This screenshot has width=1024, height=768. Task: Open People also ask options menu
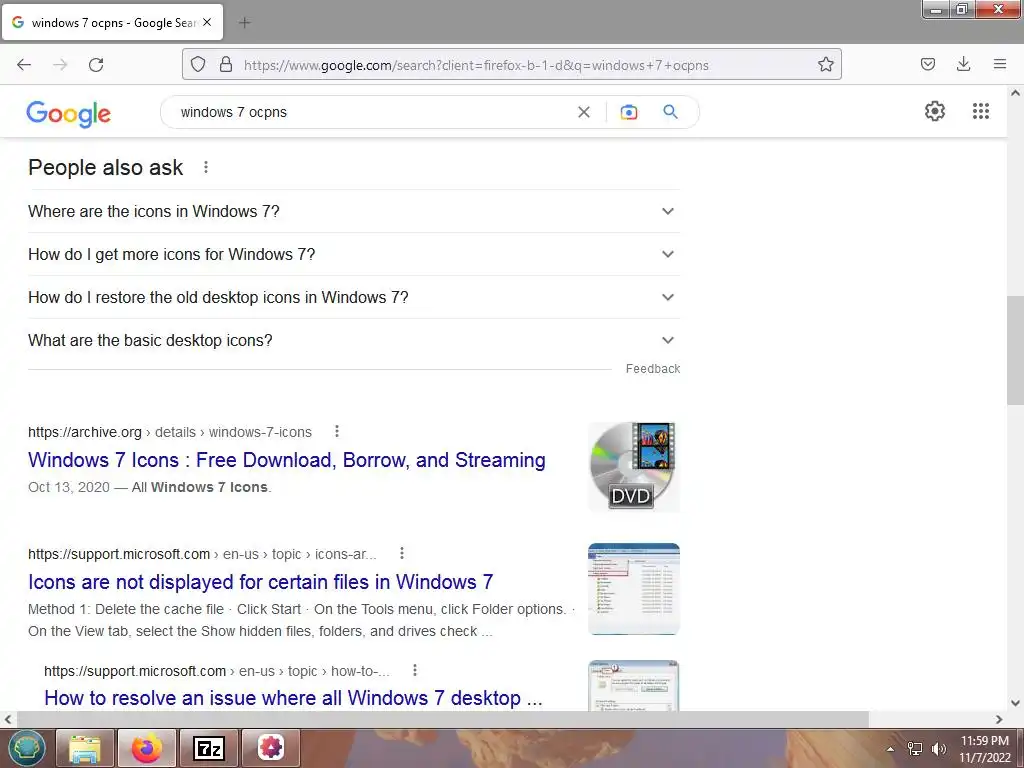206,167
